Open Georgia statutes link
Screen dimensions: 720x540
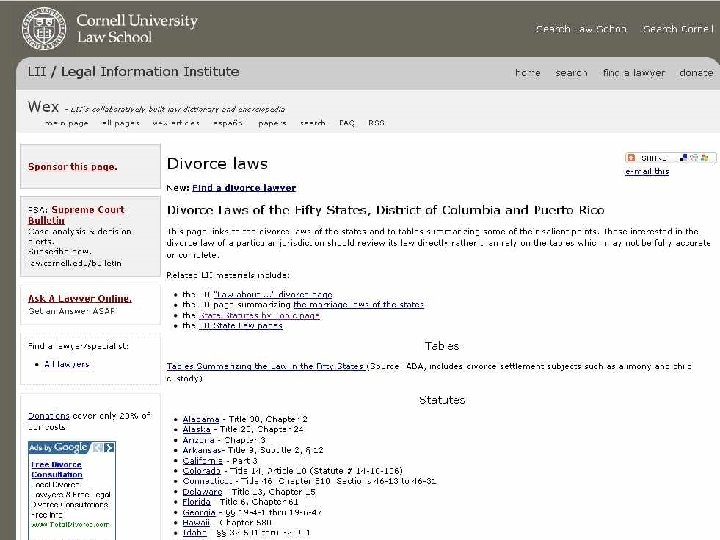(x=199, y=512)
